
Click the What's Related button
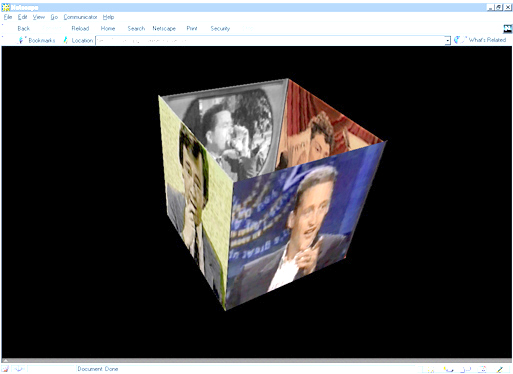coord(480,40)
